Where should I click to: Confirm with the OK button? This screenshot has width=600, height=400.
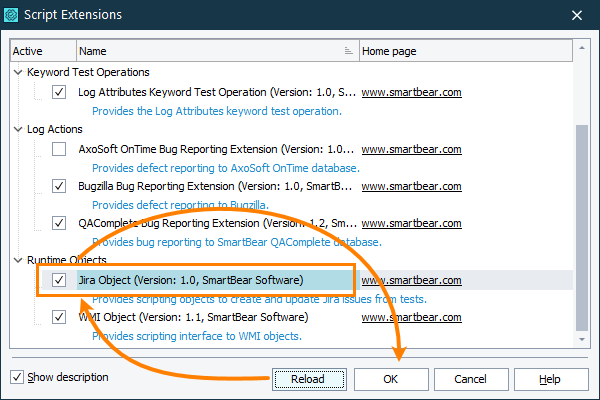click(390, 379)
